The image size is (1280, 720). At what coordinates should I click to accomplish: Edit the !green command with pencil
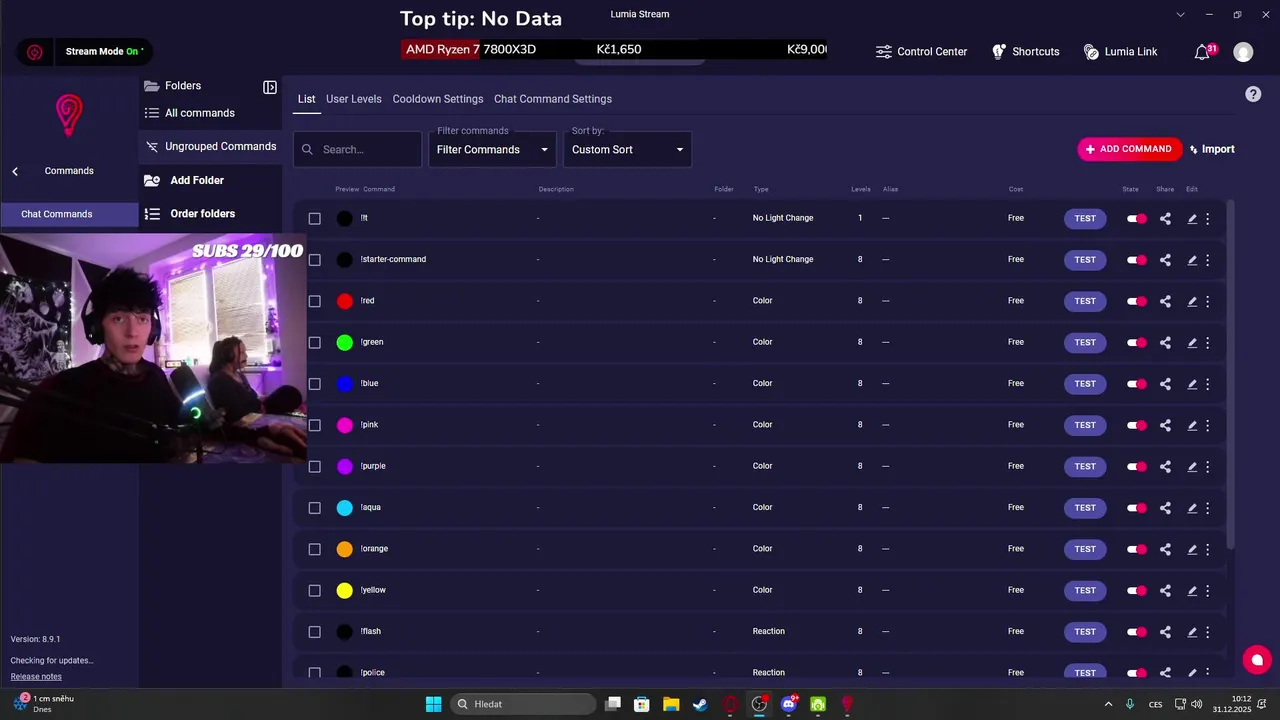(x=1192, y=343)
